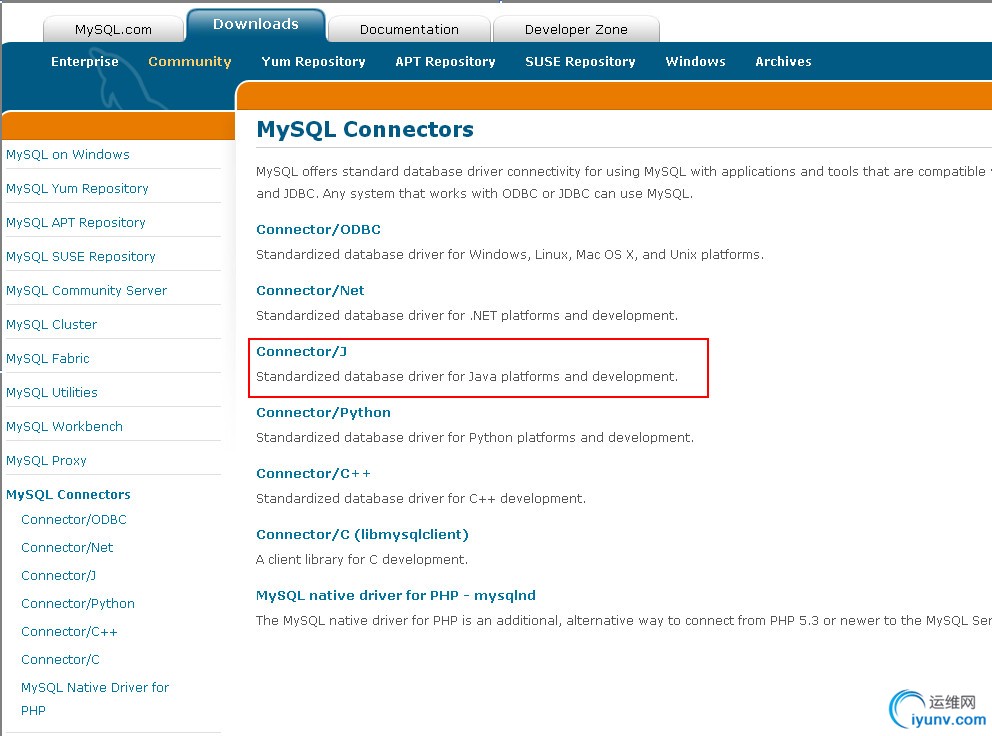The height and width of the screenshot is (736, 992).
Task: Visit MySQL SUSE Repository in the sidebar
Action: point(80,256)
